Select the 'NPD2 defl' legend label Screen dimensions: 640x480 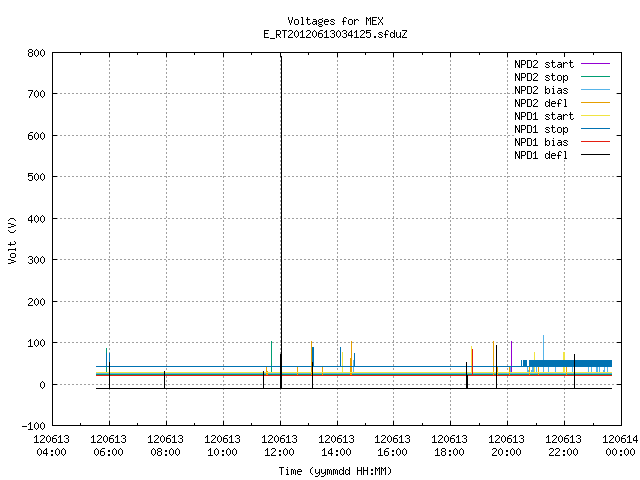tap(541, 103)
